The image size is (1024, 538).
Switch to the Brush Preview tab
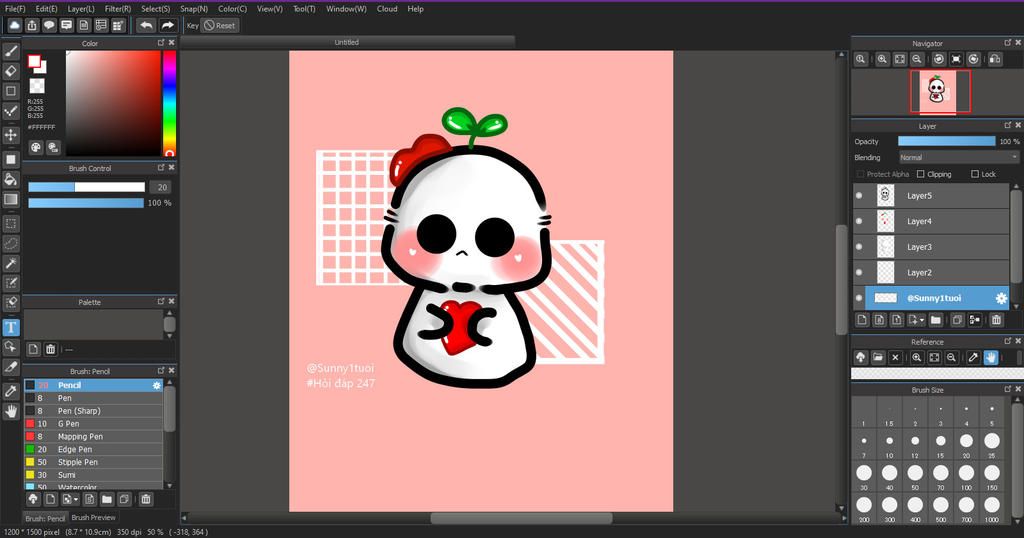coord(93,518)
